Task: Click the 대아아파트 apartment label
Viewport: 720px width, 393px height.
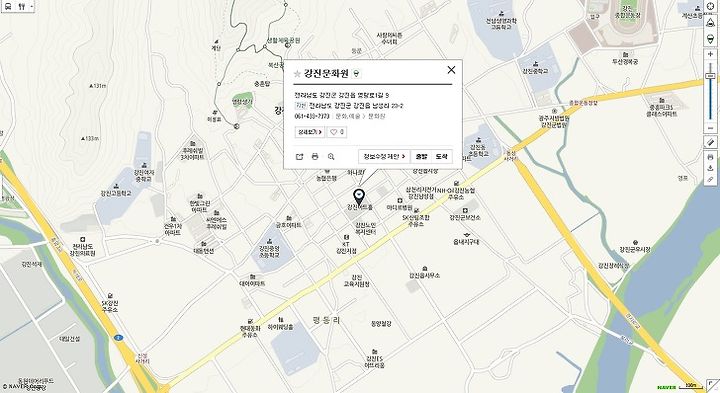Action: pos(252,283)
